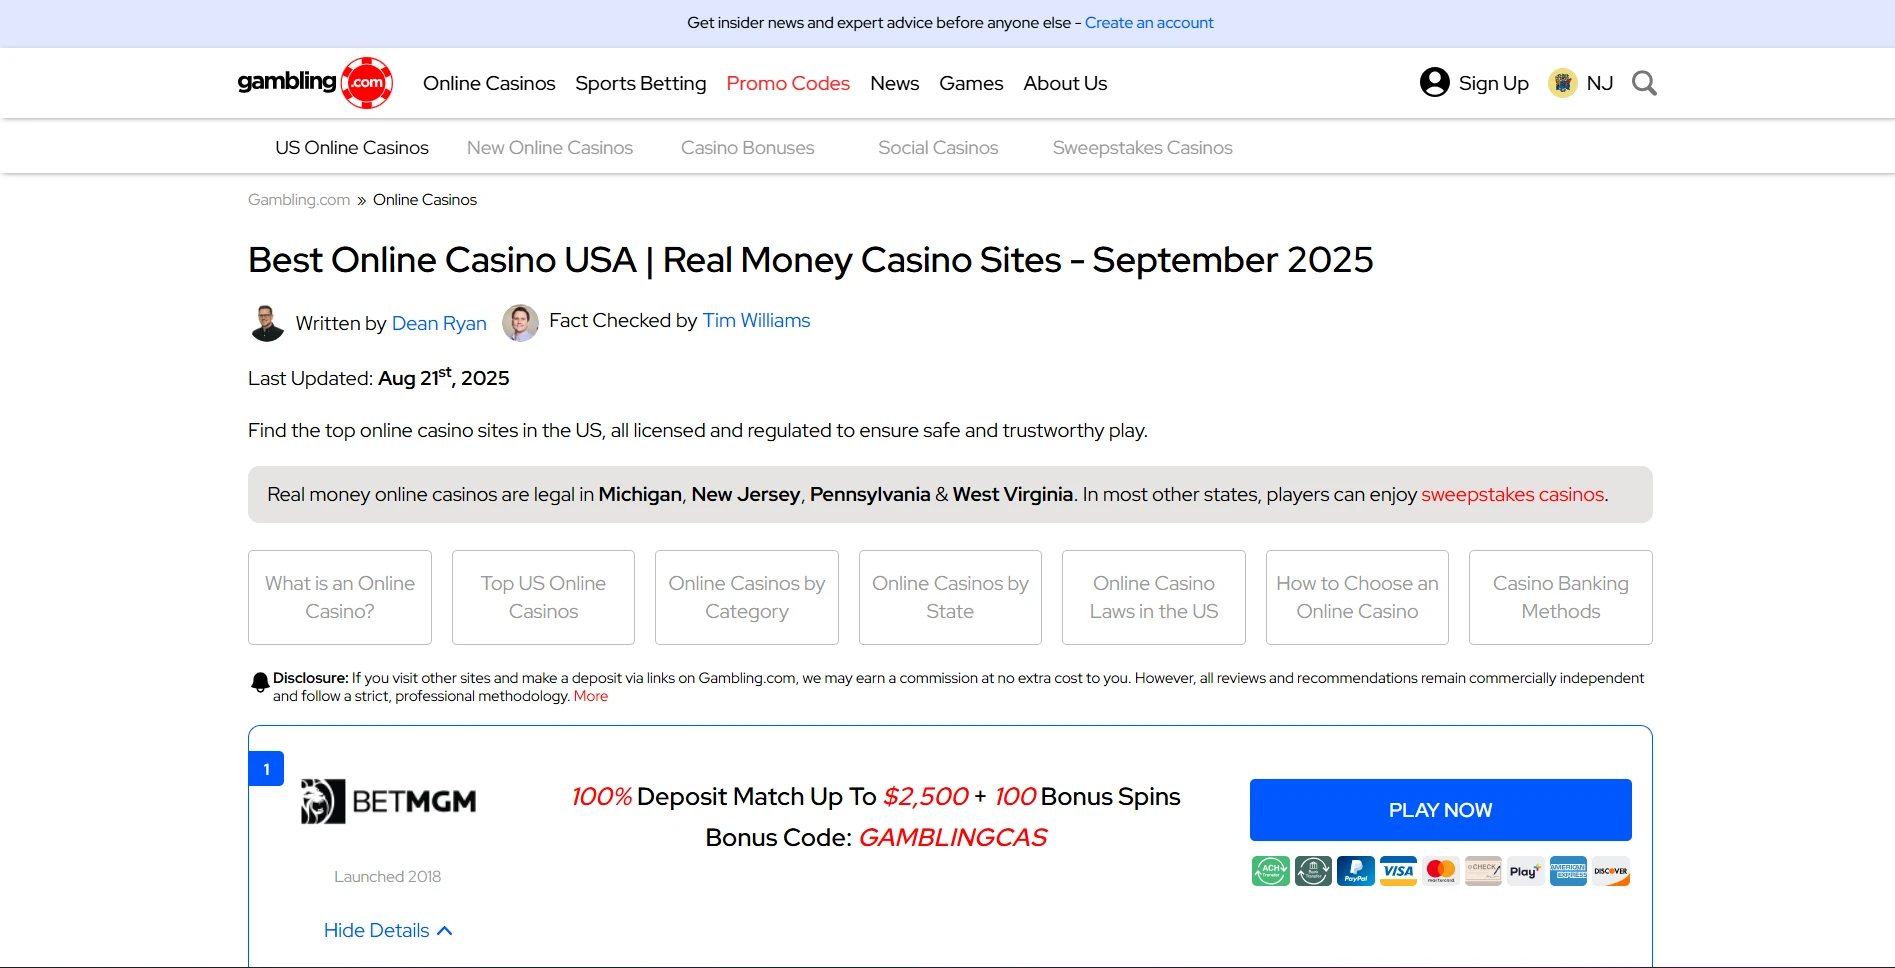The width and height of the screenshot is (1895, 968).
Task: Open the Promo Codes menu item
Action: pyautogui.click(x=787, y=83)
